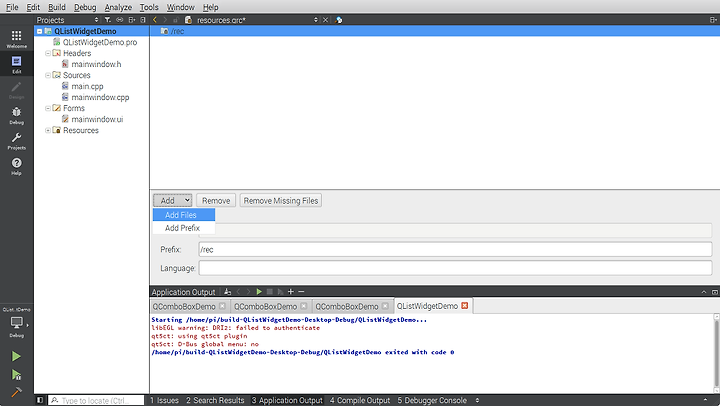The width and height of the screenshot is (720, 406).
Task: Zoom out Application Output text
Action: point(301,292)
